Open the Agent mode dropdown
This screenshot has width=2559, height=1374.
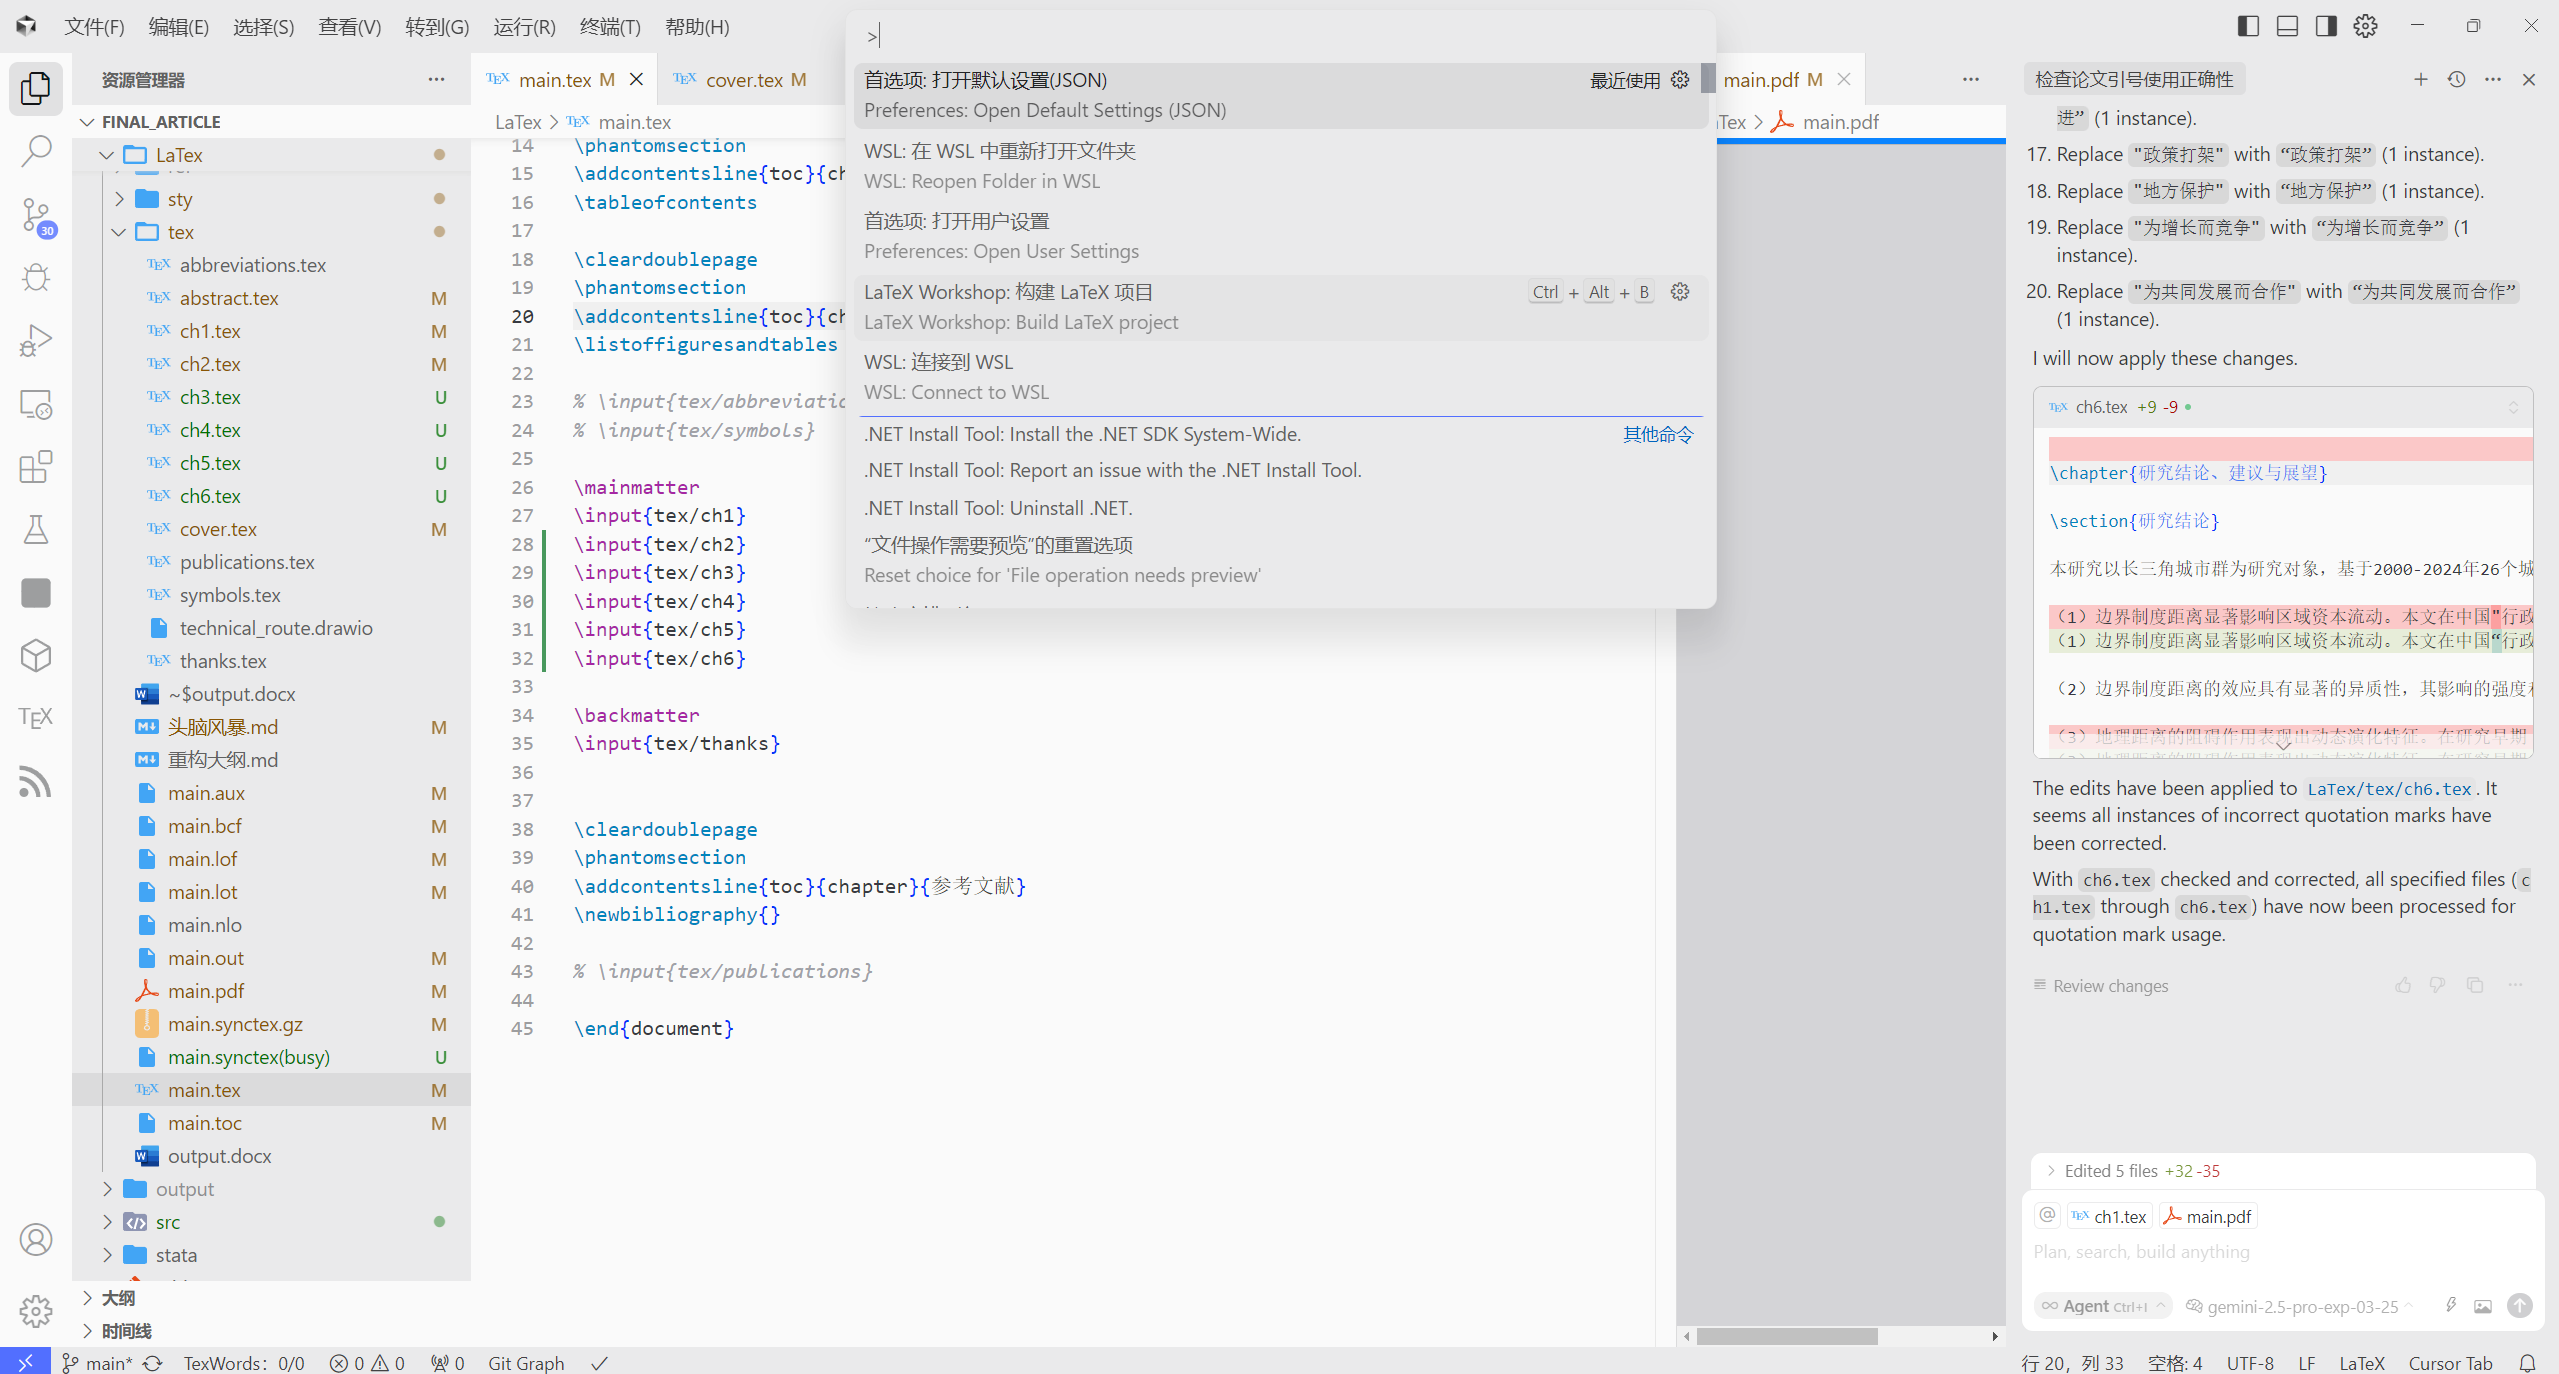coord(2104,1306)
